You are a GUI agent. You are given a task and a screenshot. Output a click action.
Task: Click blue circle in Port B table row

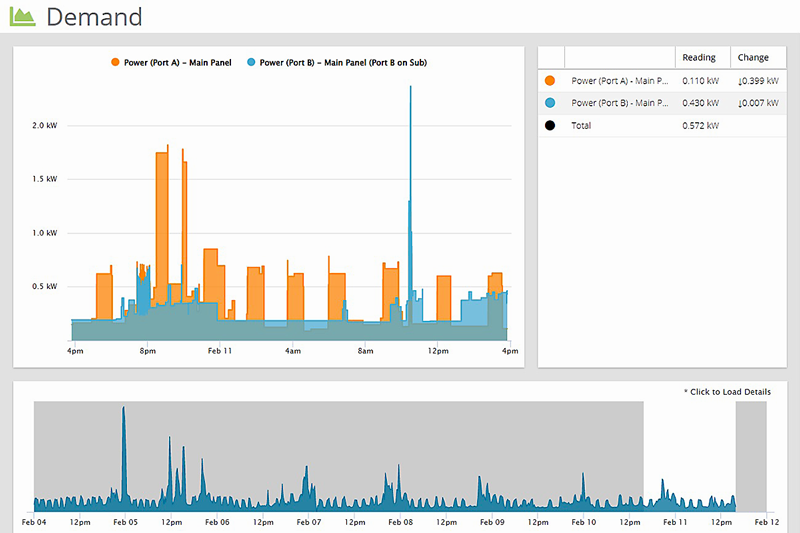(x=549, y=103)
